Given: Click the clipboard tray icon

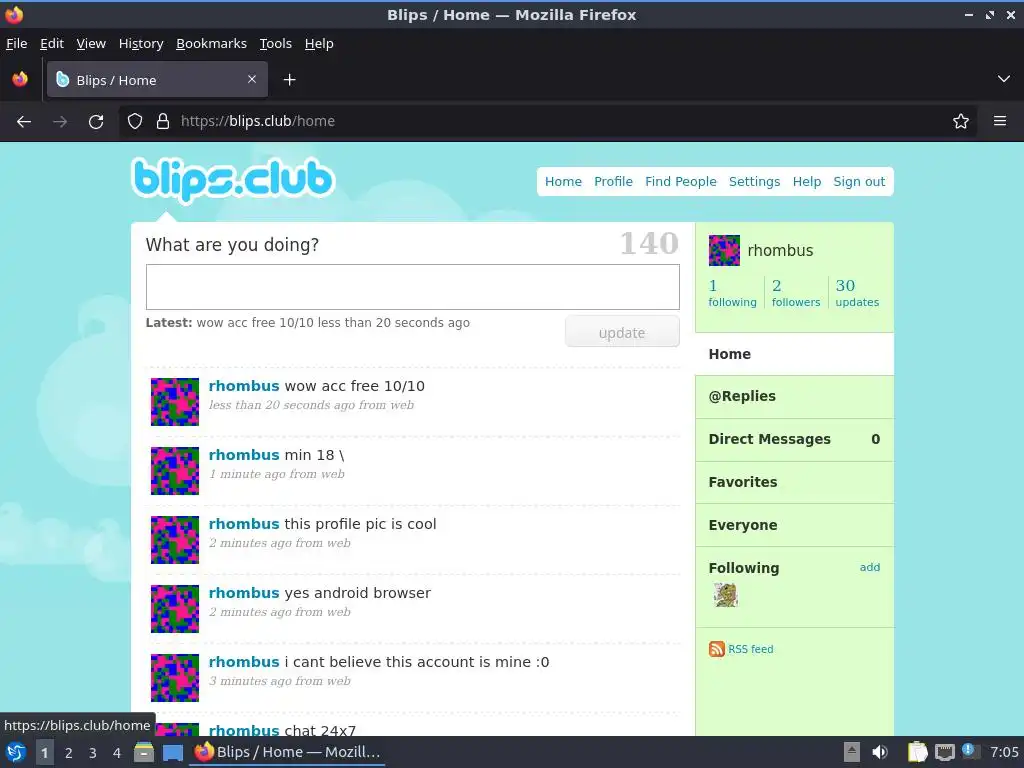Looking at the screenshot, I should [x=917, y=752].
